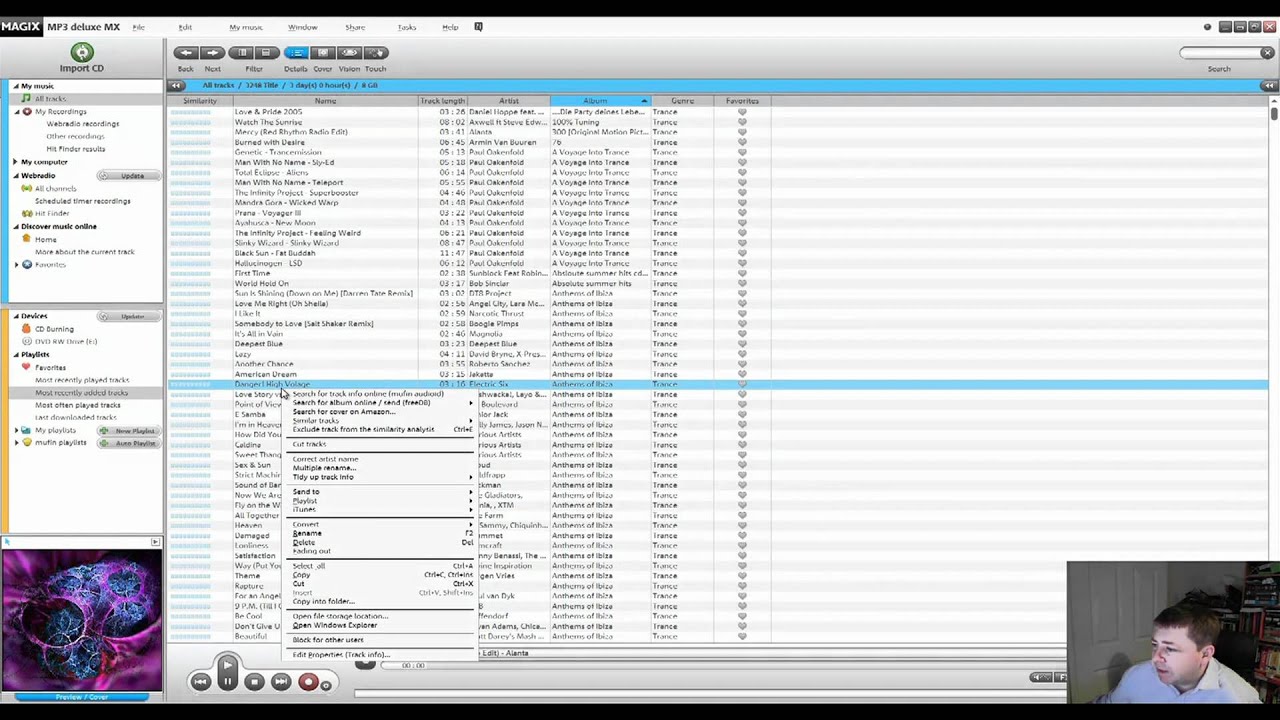Click the Play button in the player

click(x=227, y=665)
